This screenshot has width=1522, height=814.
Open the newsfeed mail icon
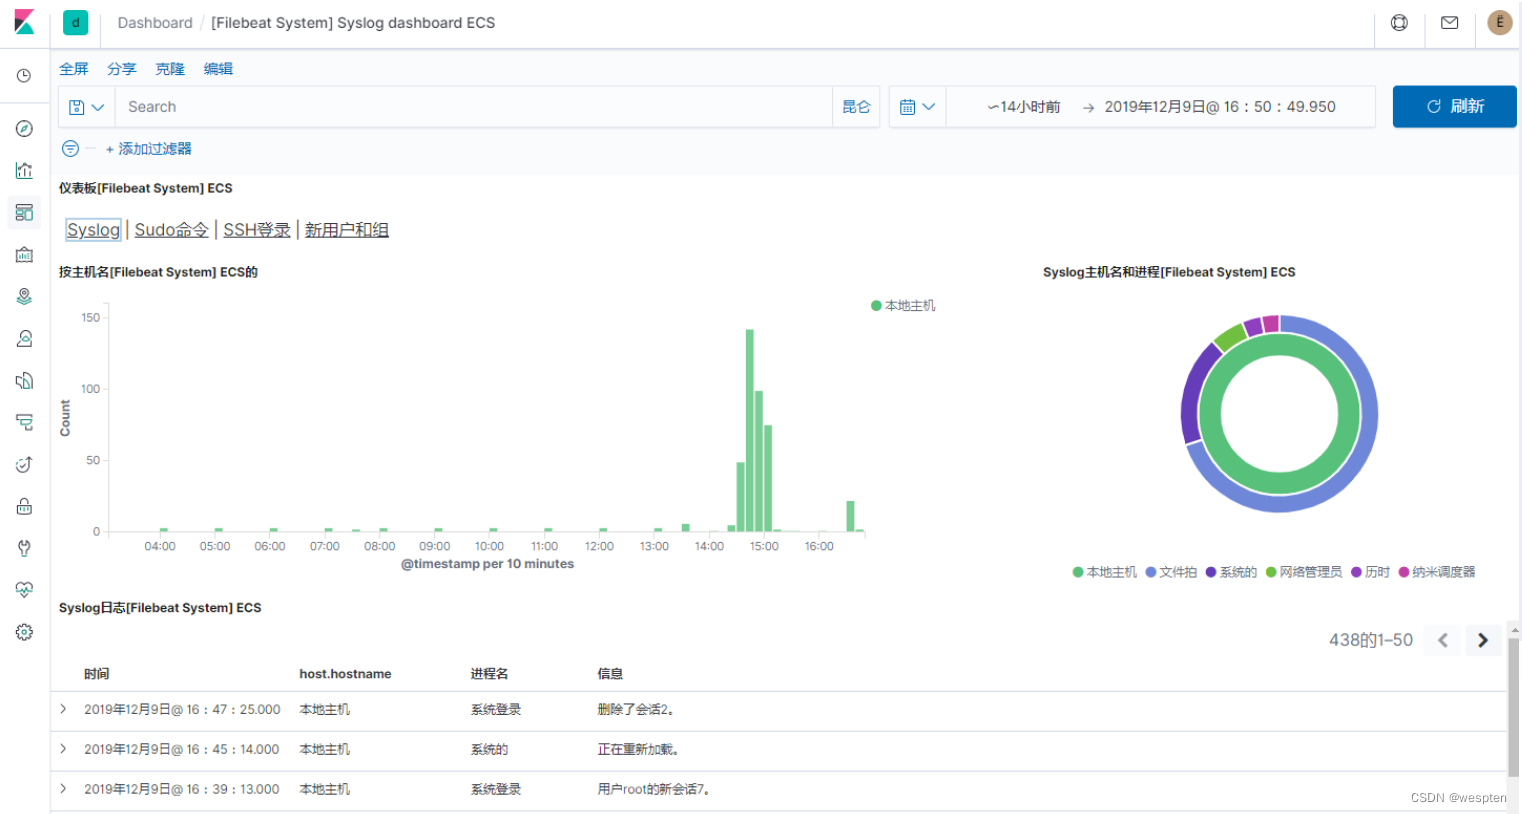(x=1449, y=23)
